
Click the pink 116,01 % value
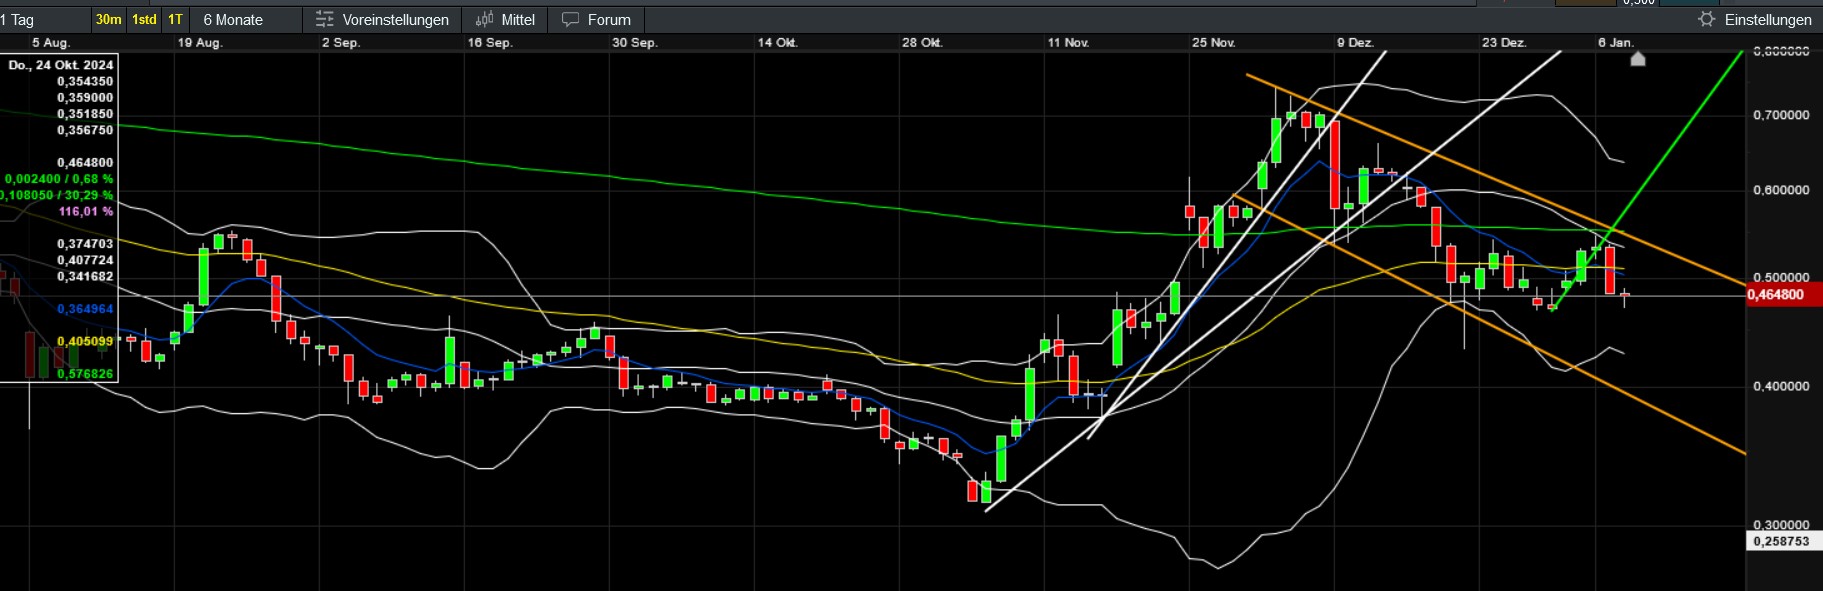(x=86, y=212)
